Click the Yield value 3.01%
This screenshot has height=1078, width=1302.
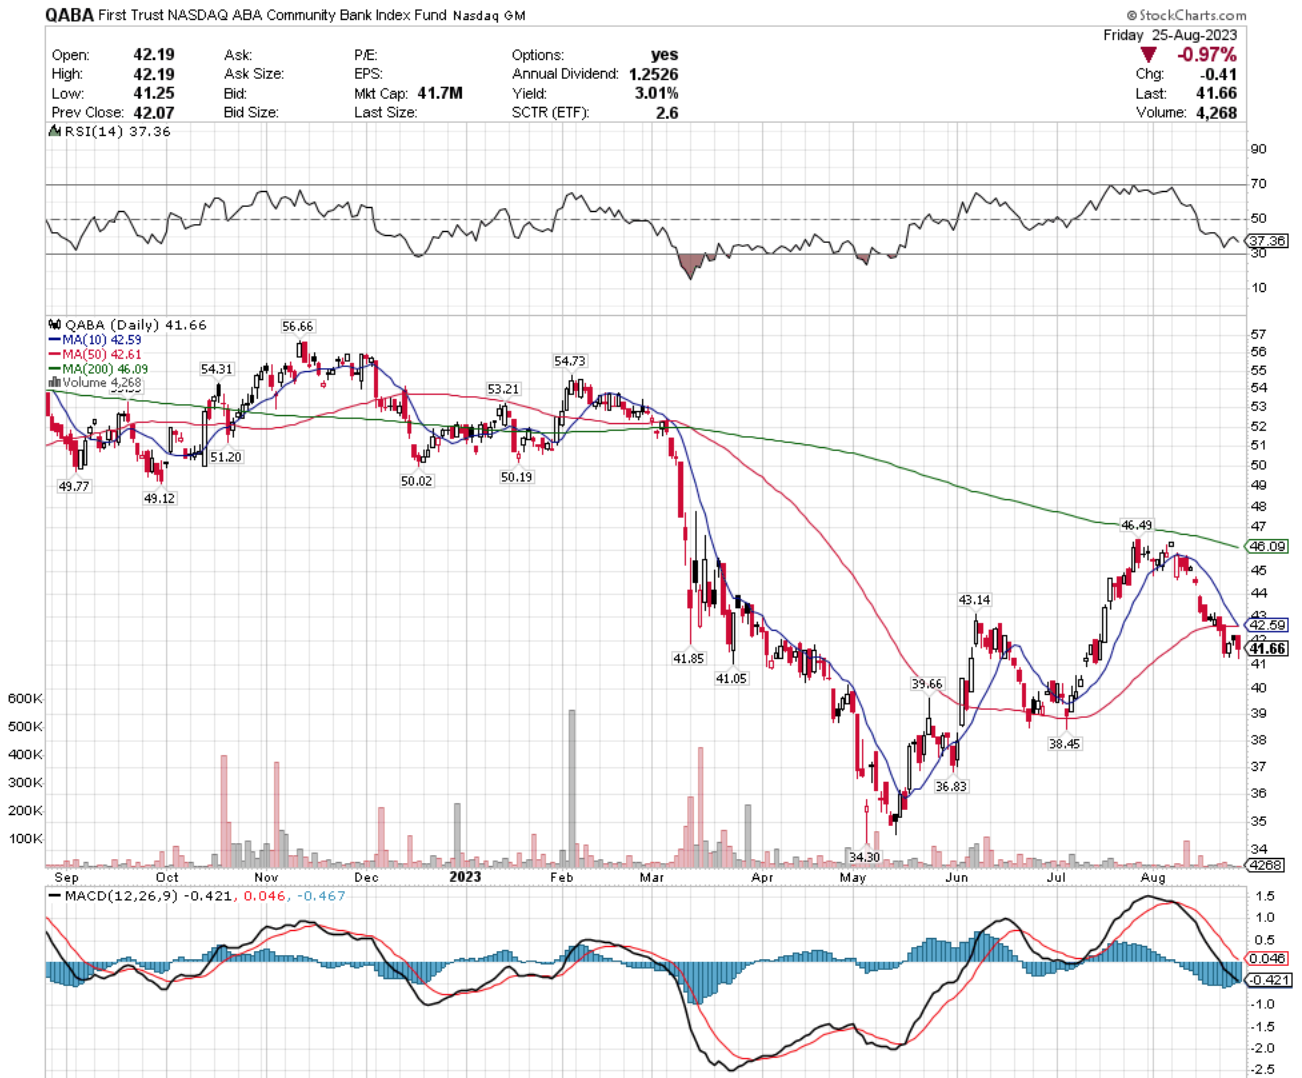tap(657, 93)
